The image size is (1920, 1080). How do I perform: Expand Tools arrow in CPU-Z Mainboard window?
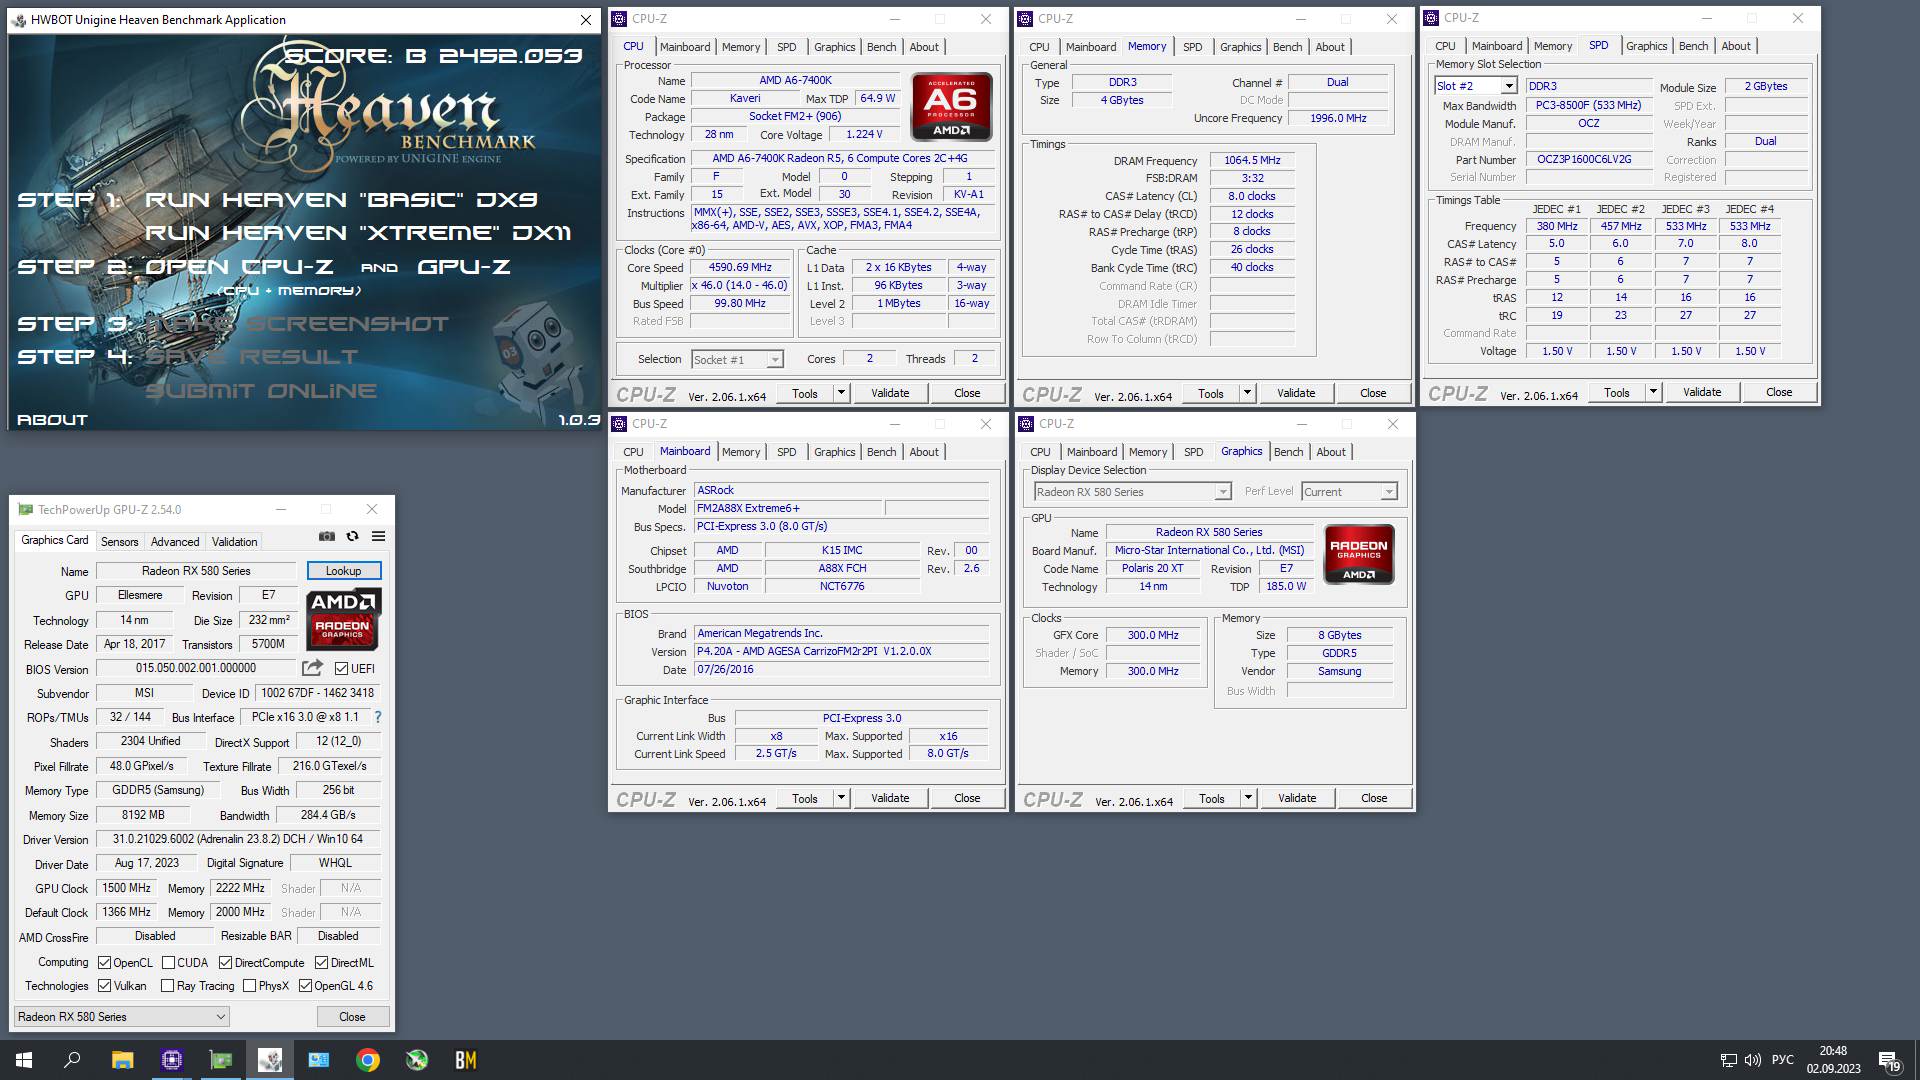pos(841,798)
